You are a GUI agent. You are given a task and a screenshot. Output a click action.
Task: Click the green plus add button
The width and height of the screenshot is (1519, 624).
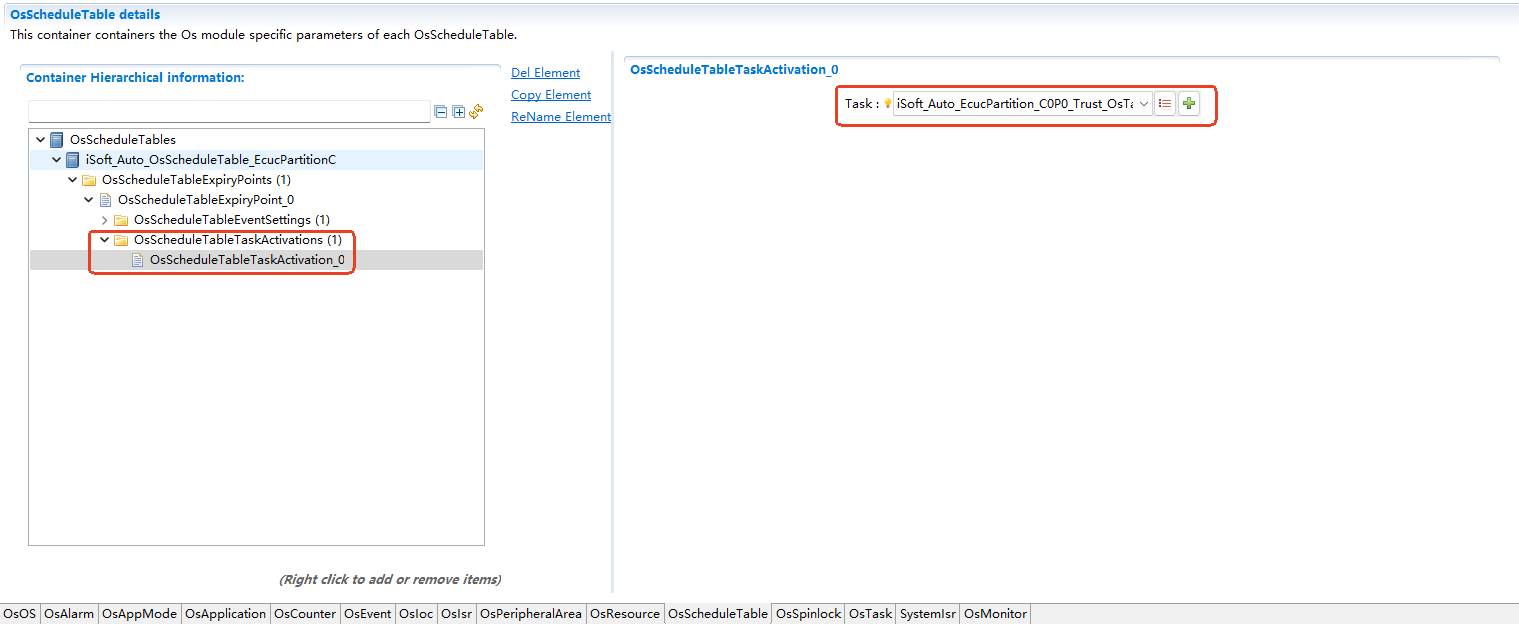[1188, 104]
